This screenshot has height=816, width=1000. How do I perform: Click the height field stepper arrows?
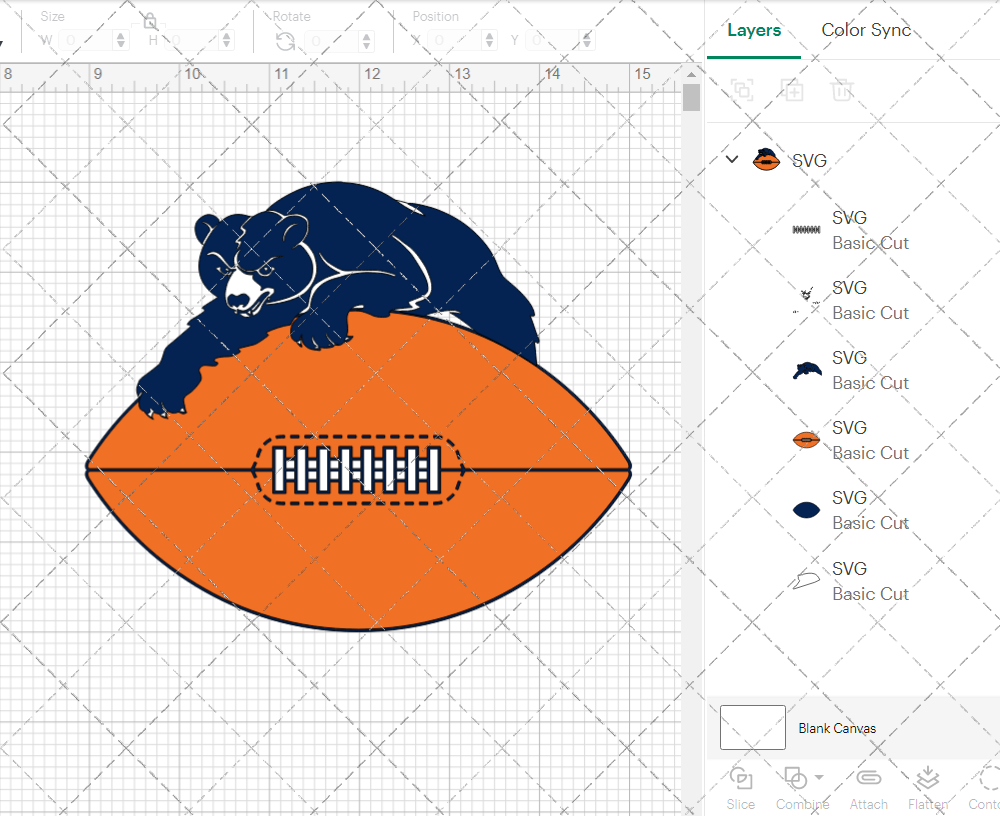click(226, 41)
